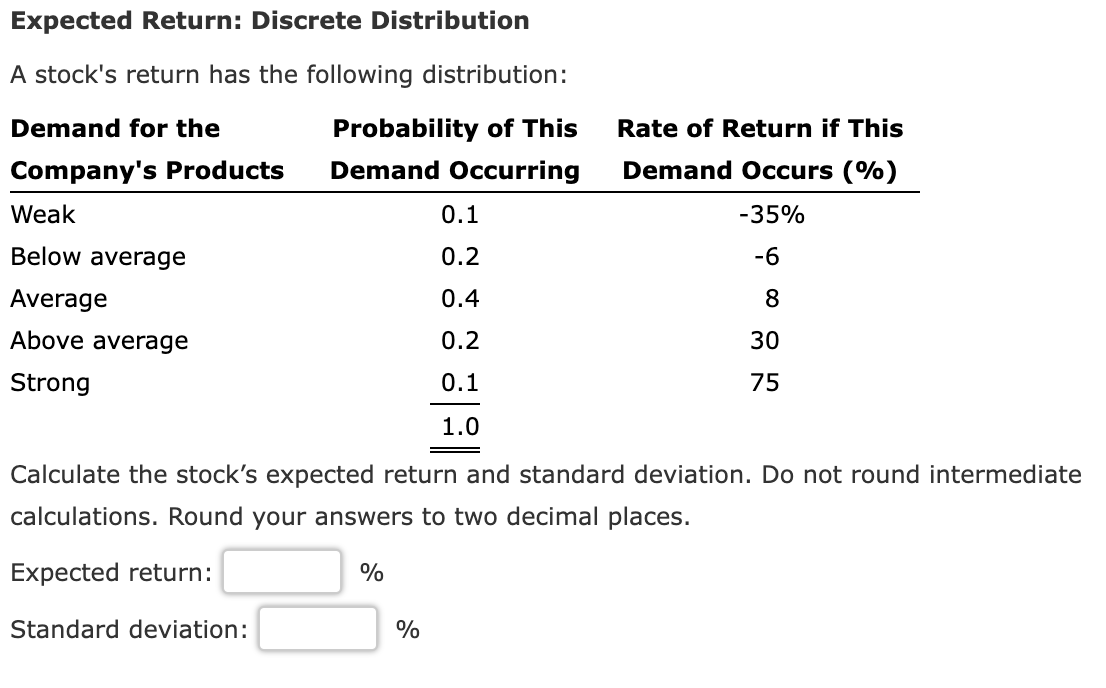Select the heading Expected Return: Discrete Distribution

click(268, 20)
